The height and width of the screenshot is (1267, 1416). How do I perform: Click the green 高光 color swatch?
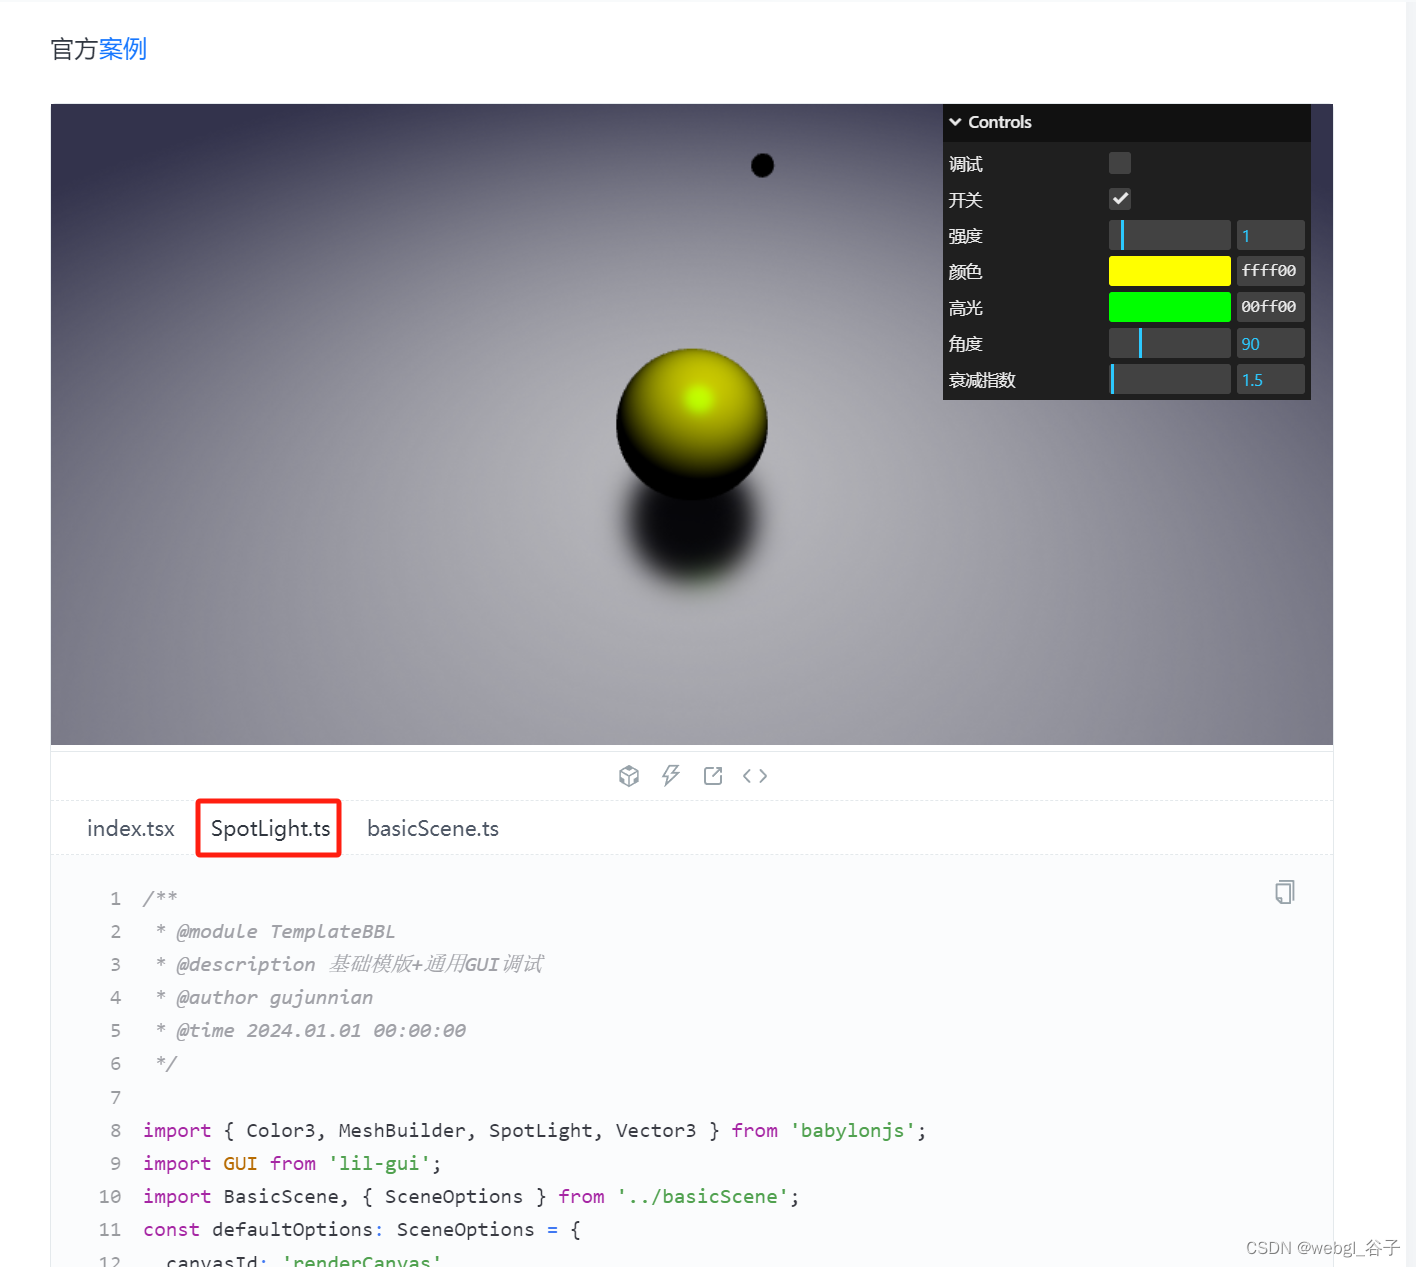(1169, 306)
